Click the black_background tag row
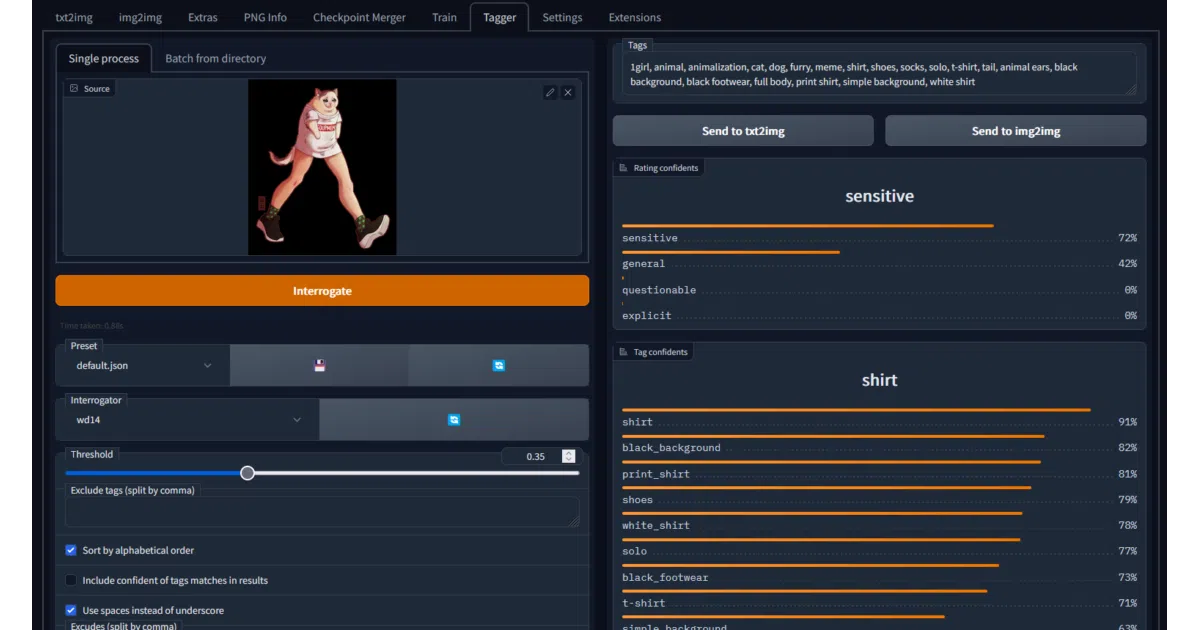 (879, 443)
